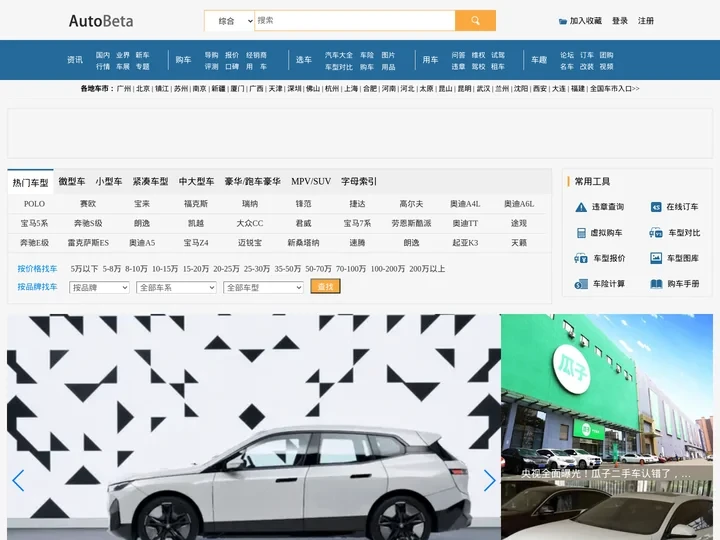This screenshot has width=720, height=540.
Task: Go to next slide with right arrow
Action: click(489, 481)
